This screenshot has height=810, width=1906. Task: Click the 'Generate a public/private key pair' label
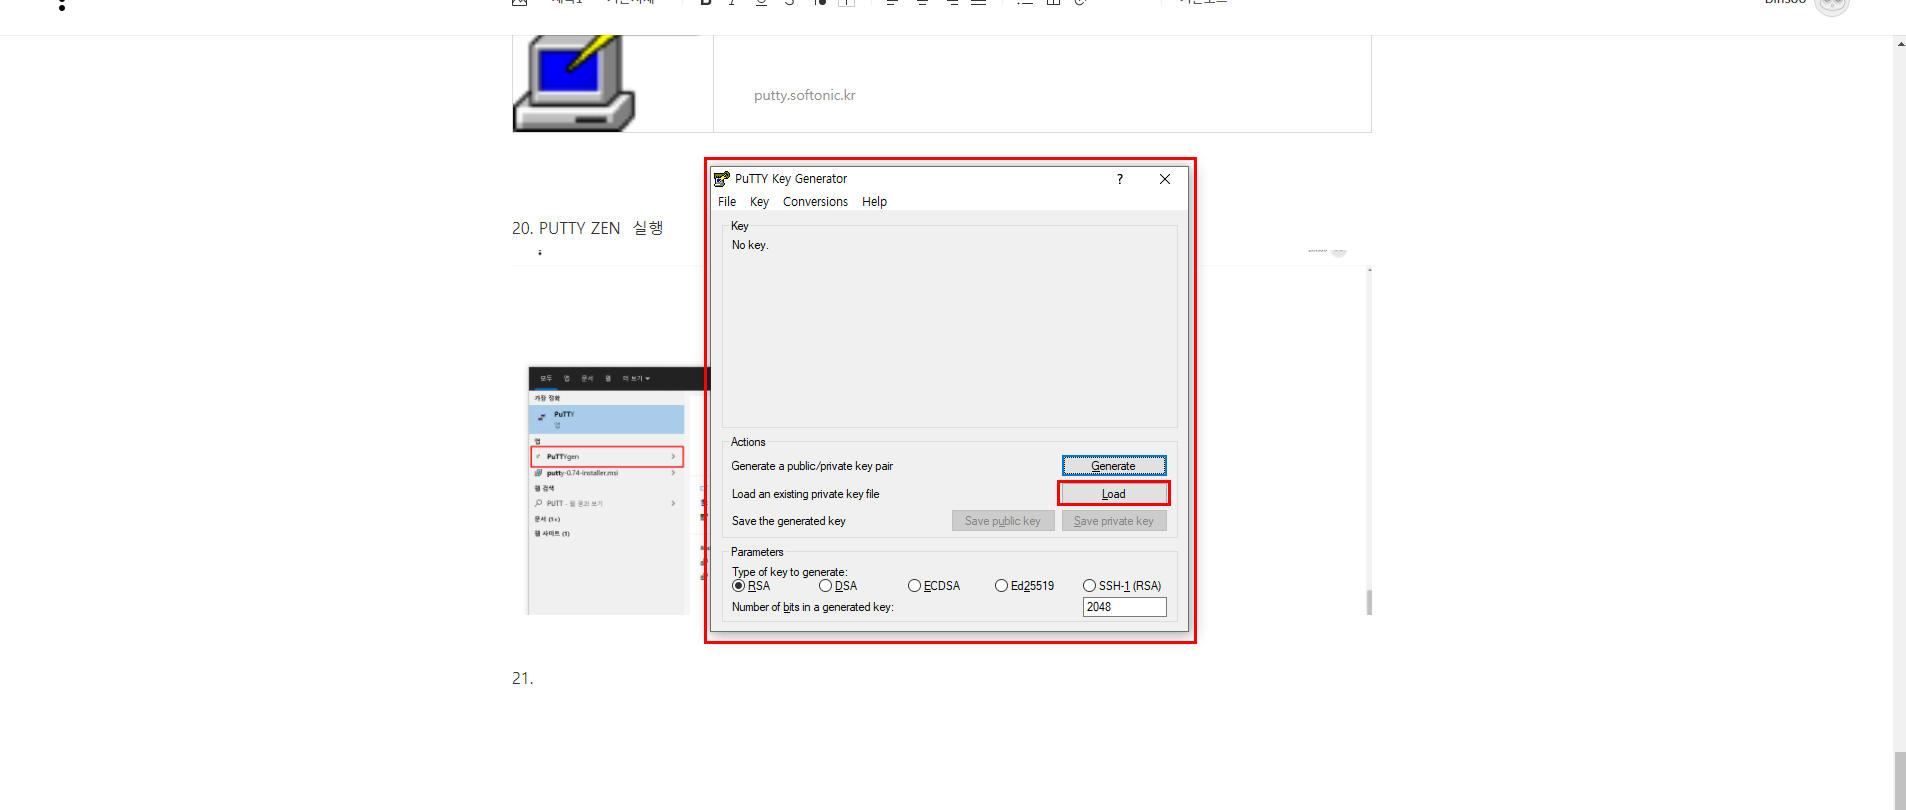(812, 466)
